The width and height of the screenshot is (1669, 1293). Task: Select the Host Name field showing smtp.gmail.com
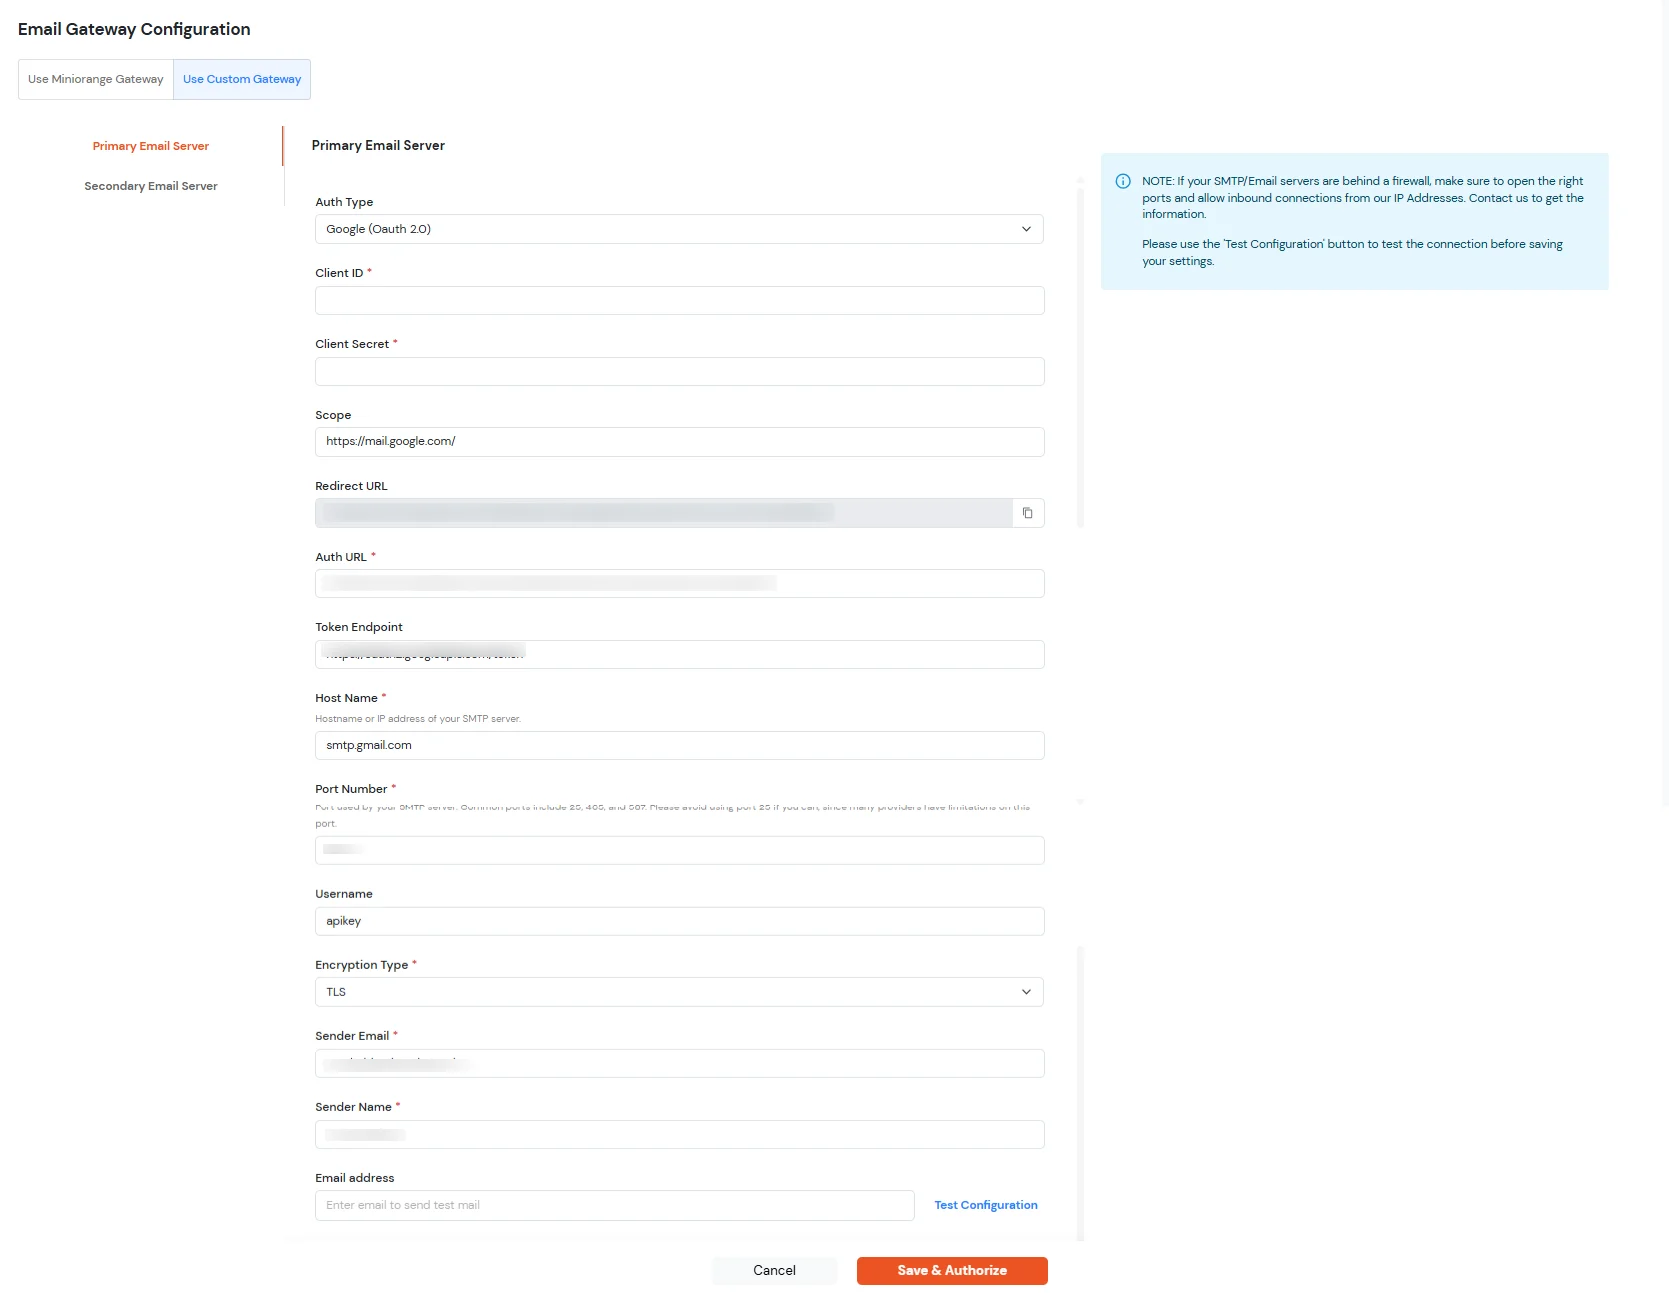tap(679, 745)
